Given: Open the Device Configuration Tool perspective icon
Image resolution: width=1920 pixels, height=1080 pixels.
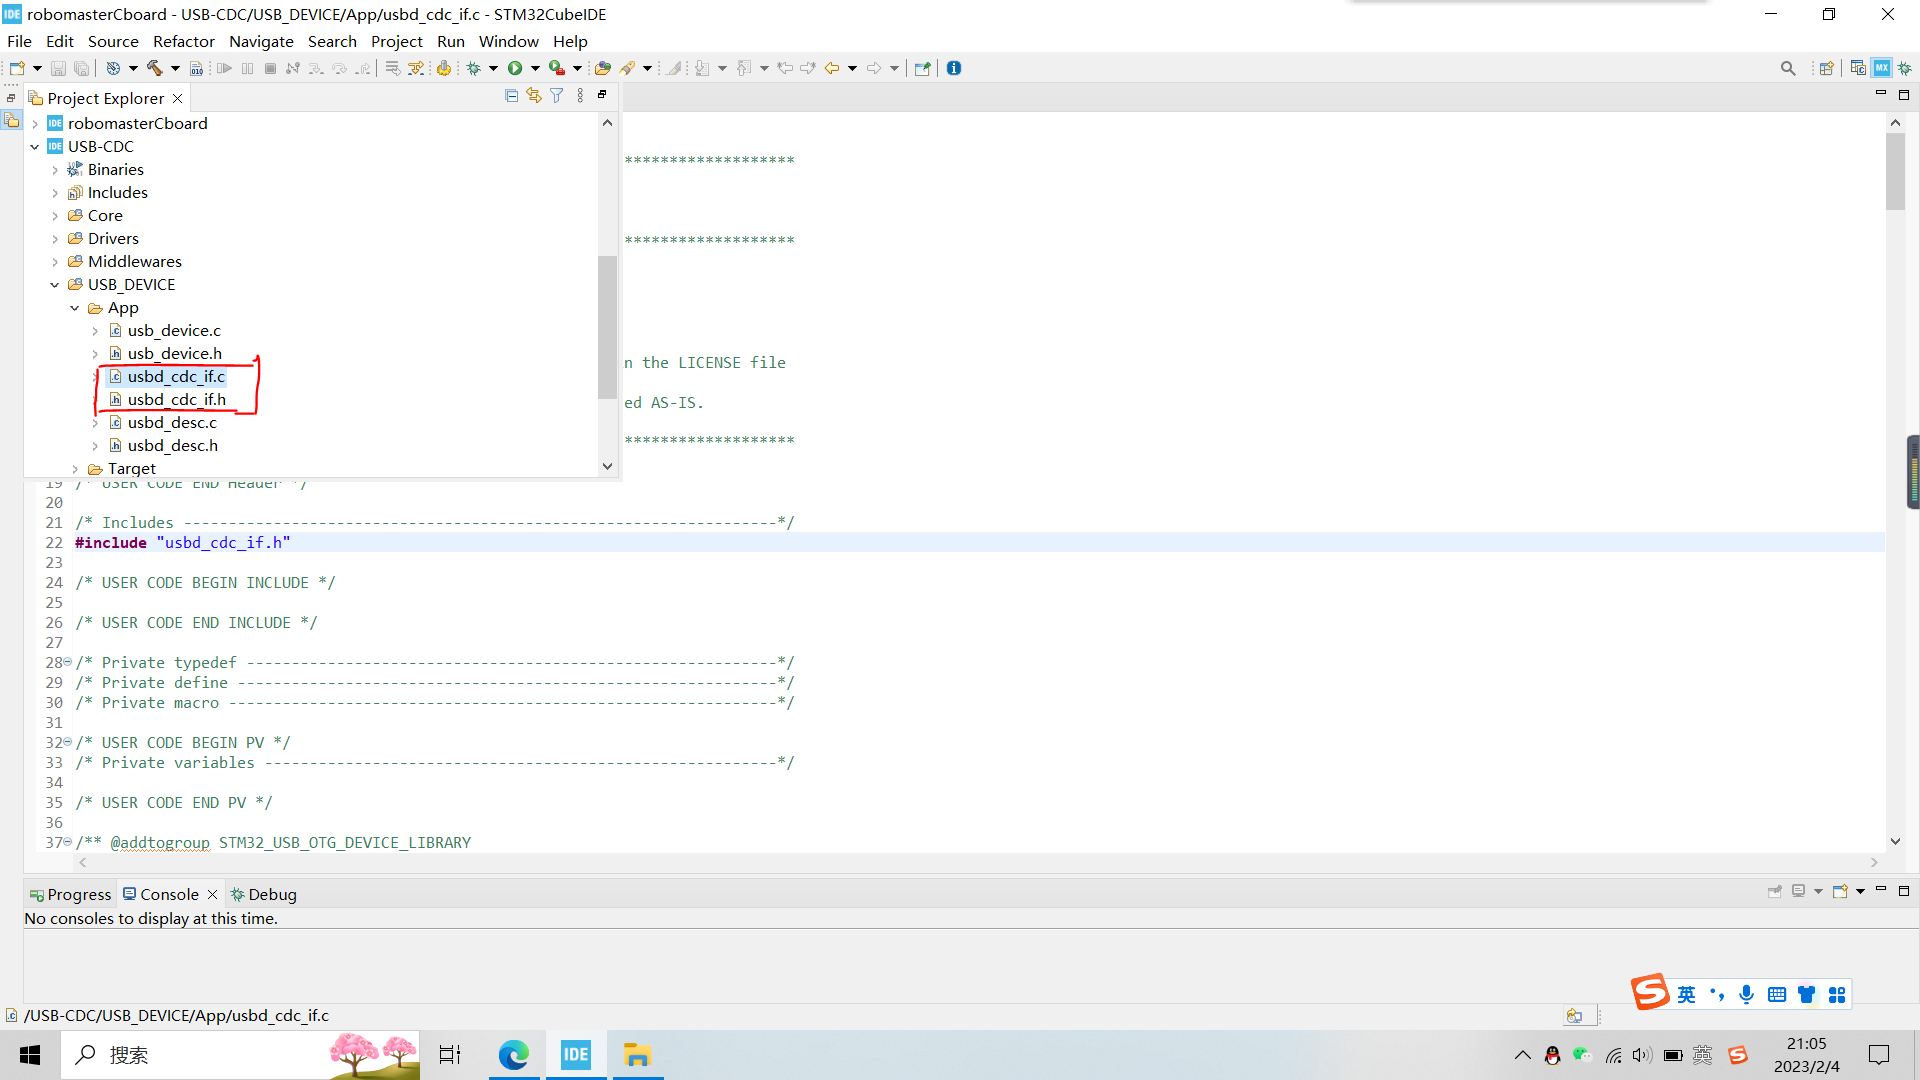Looking at the screenshot, I should [x=1883, y=67].
